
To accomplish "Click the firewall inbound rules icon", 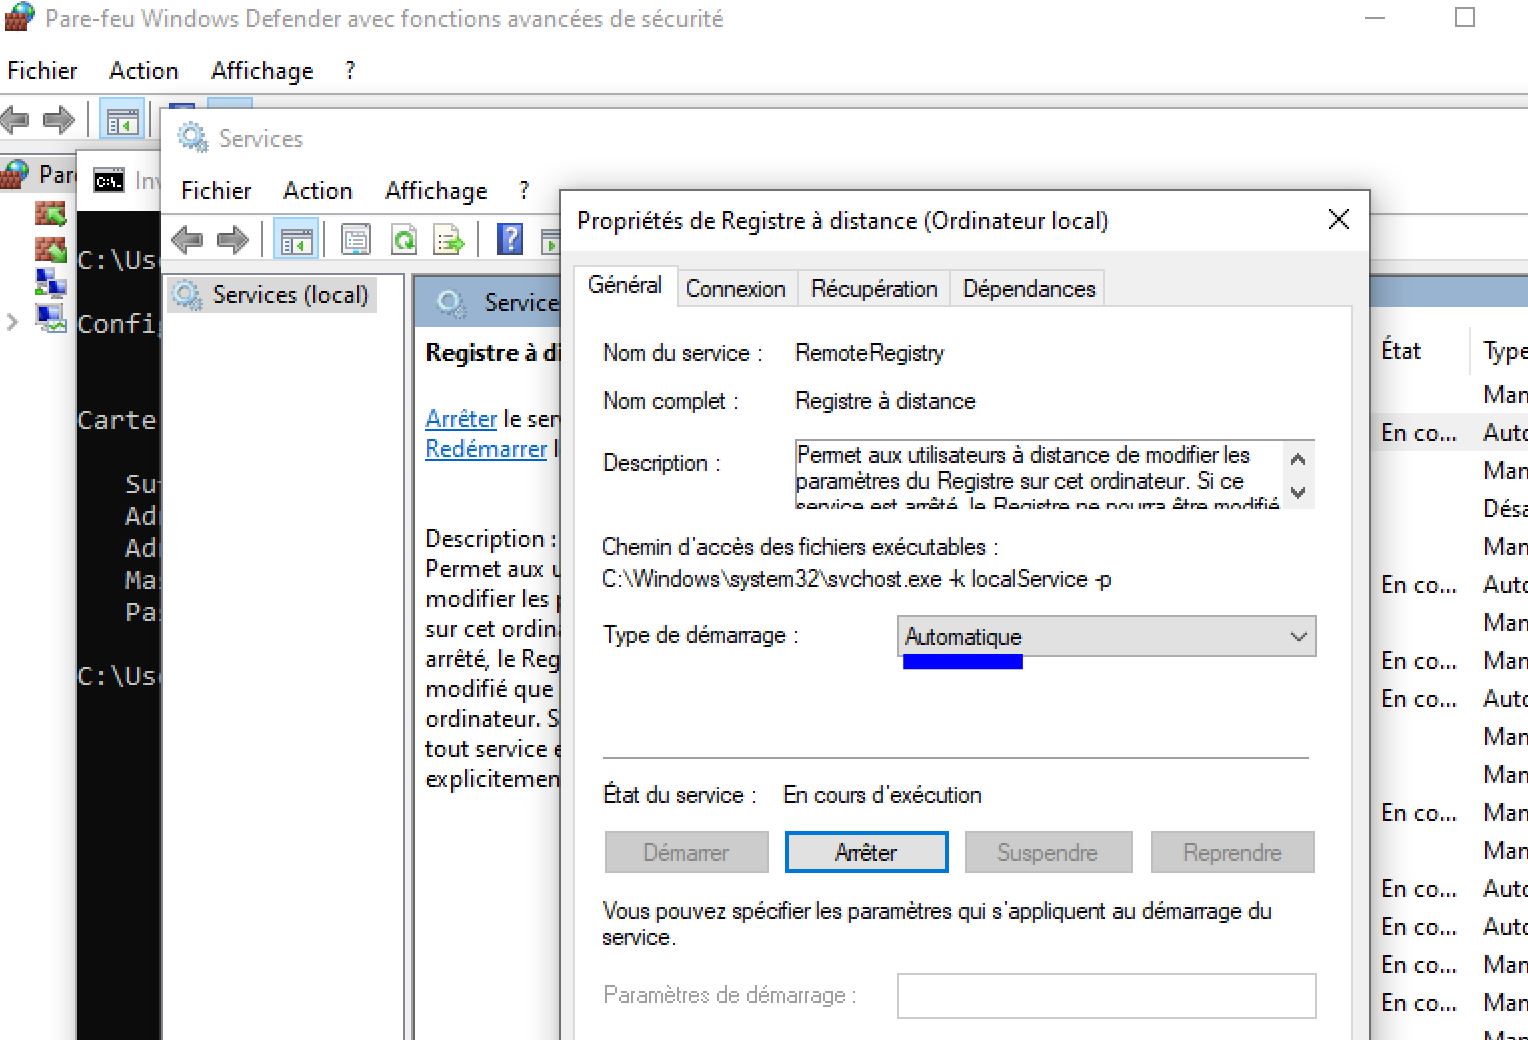I will [x=50, y=214].
